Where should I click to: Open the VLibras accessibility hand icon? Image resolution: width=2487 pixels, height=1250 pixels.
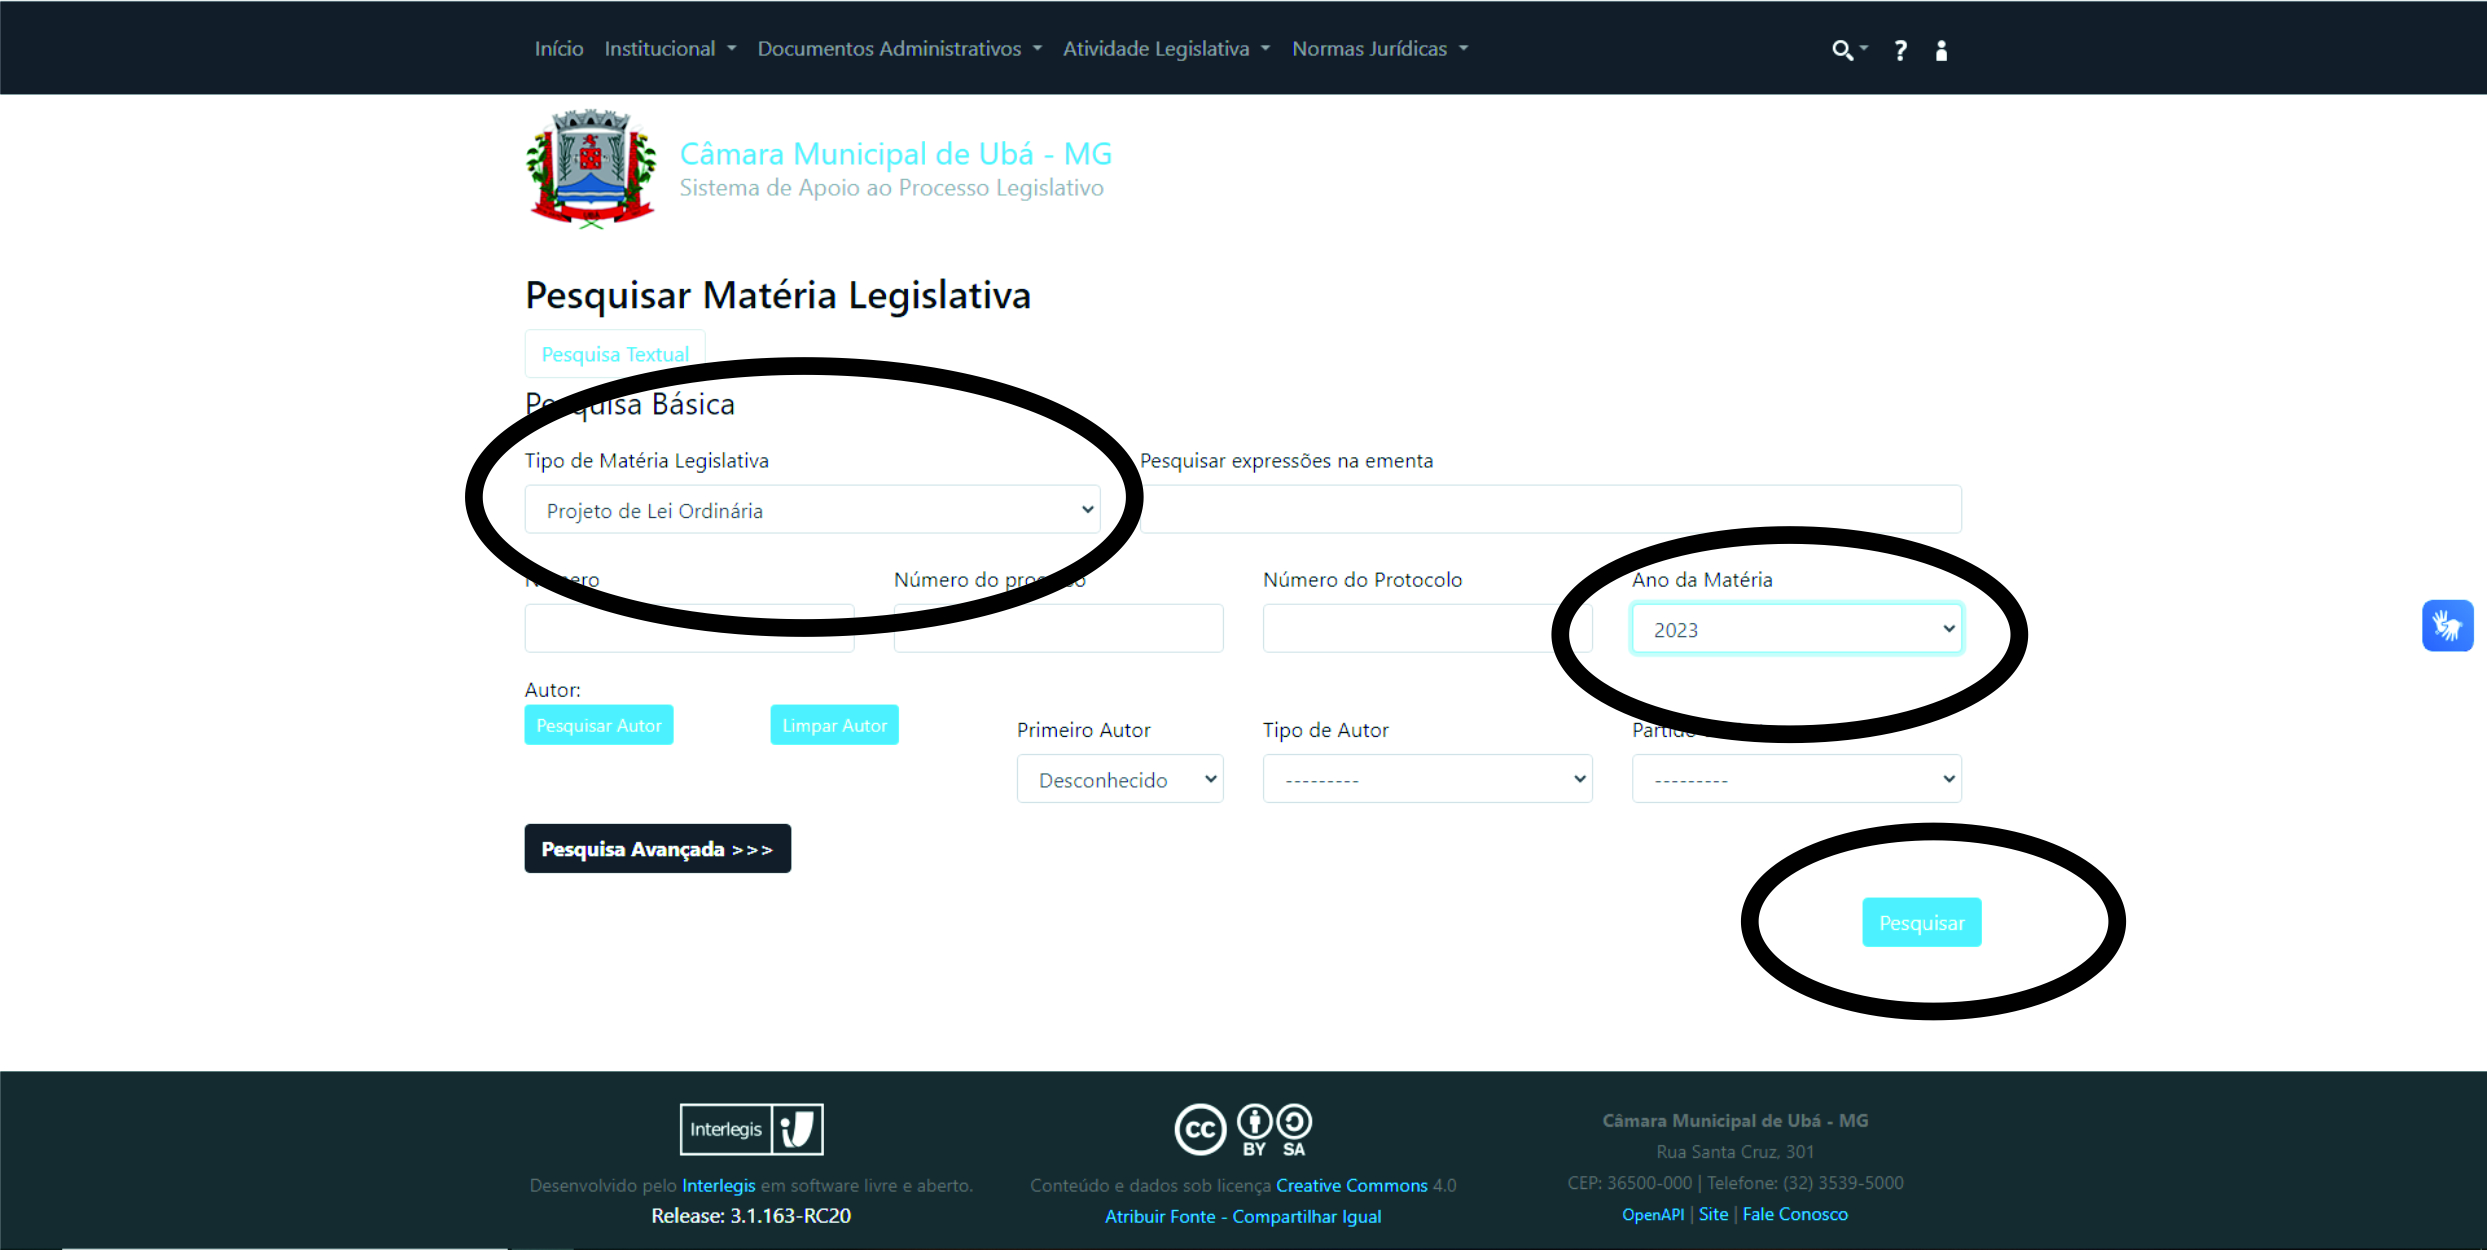point(2447,625)
